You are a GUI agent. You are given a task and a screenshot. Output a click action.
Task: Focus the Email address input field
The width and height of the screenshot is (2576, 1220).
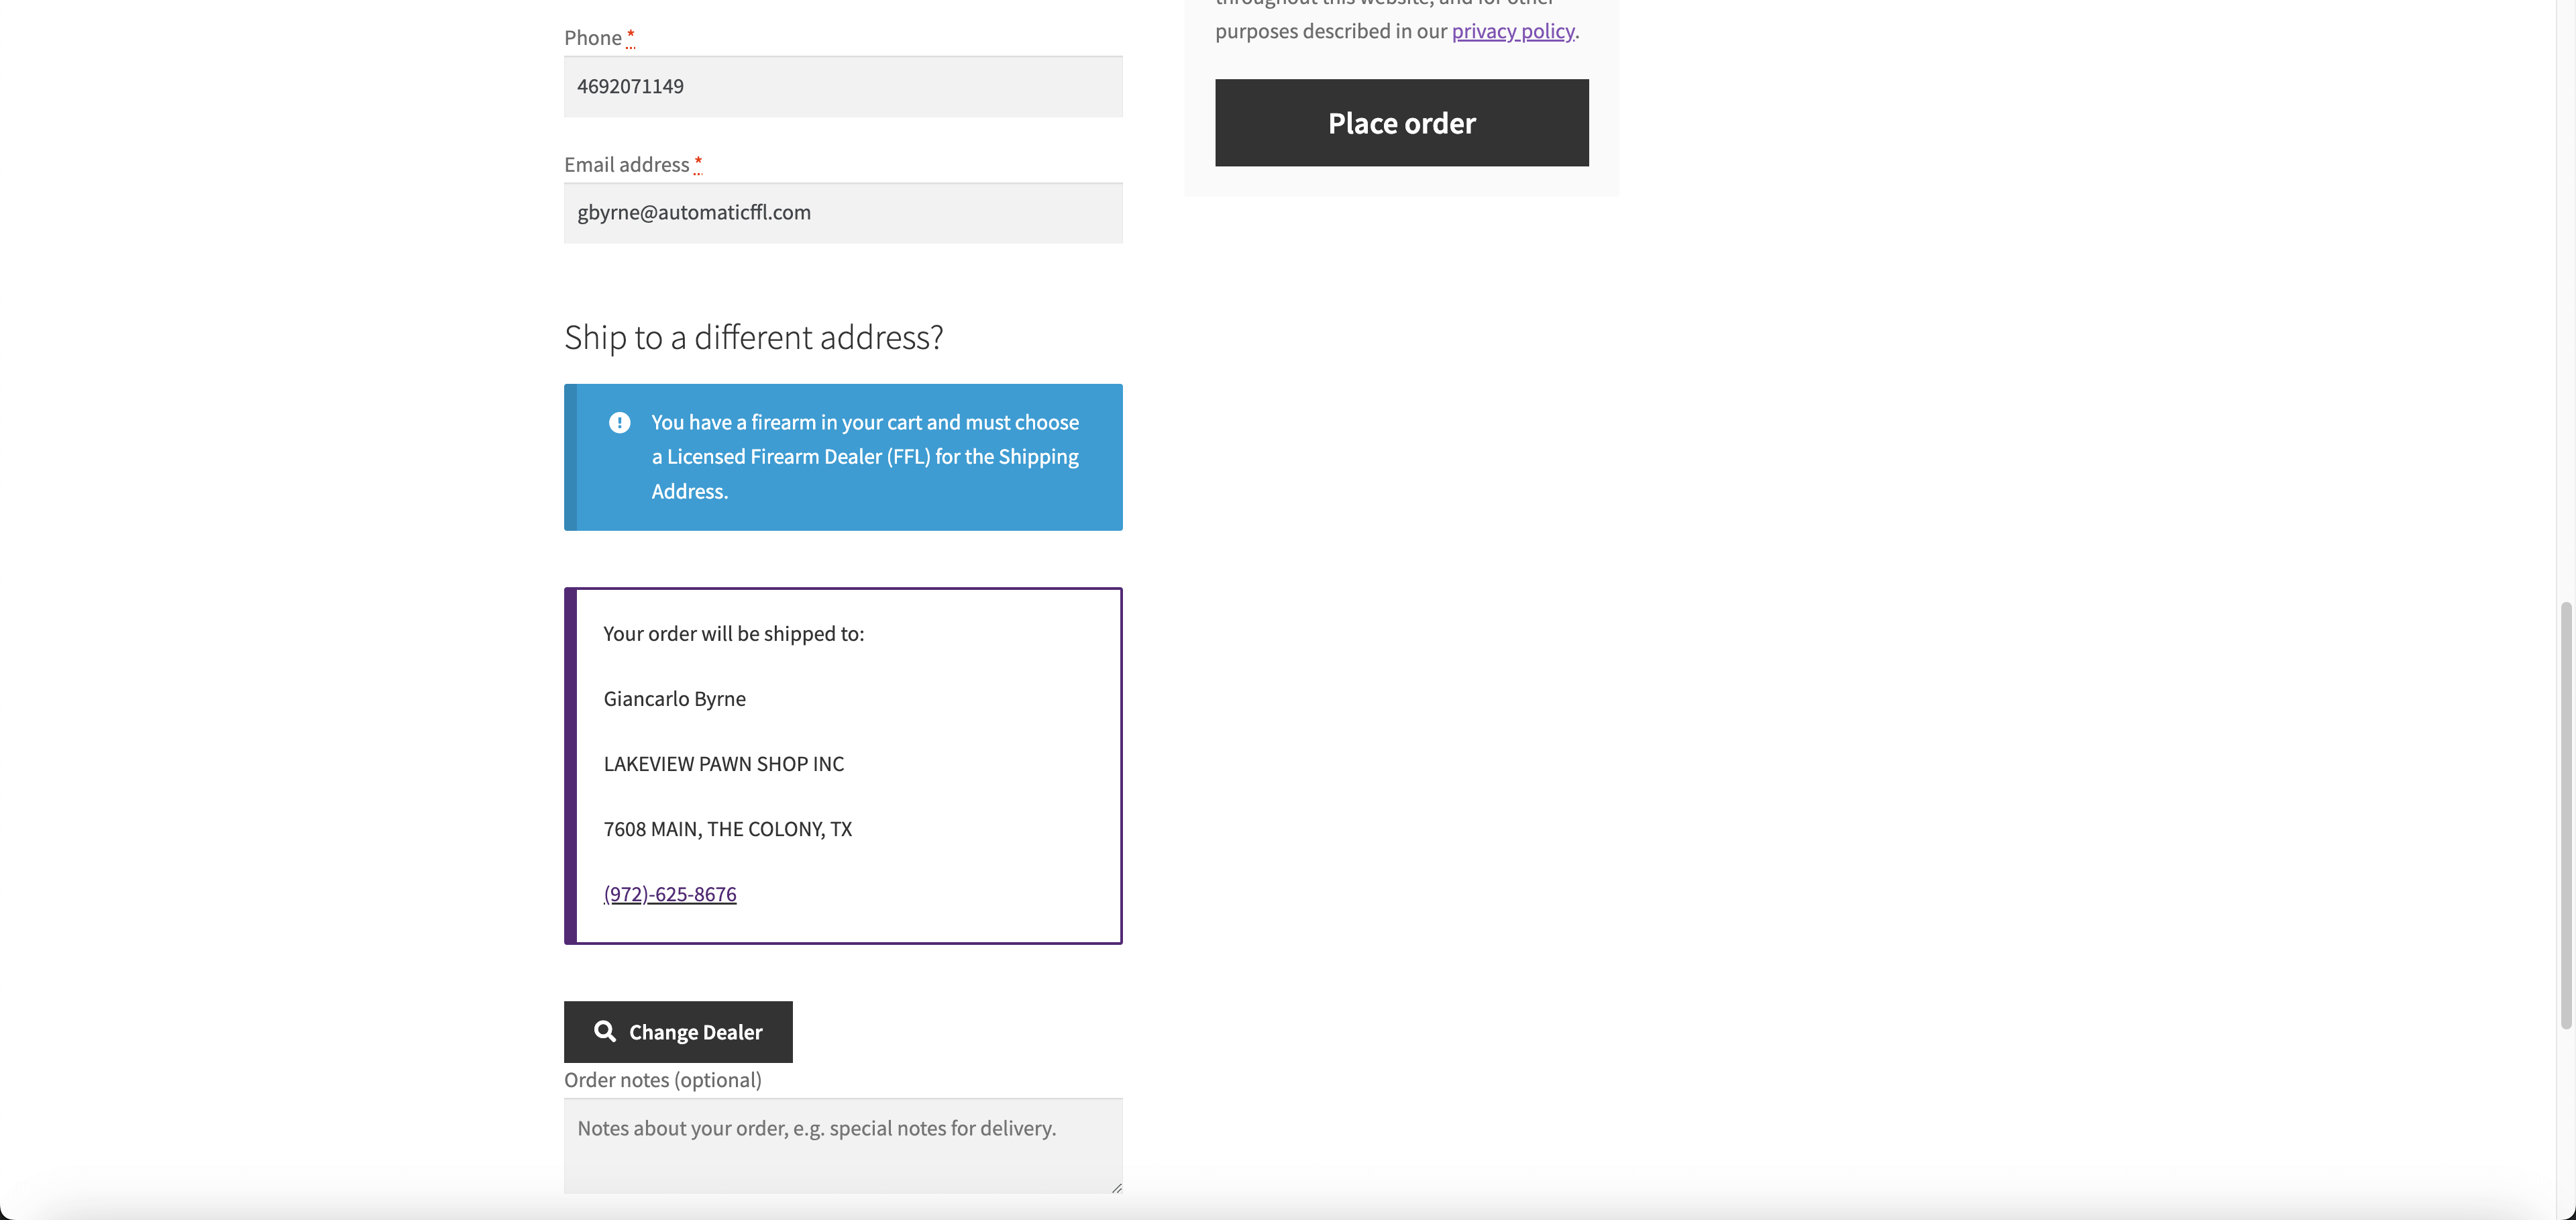(x=842, y=212)
